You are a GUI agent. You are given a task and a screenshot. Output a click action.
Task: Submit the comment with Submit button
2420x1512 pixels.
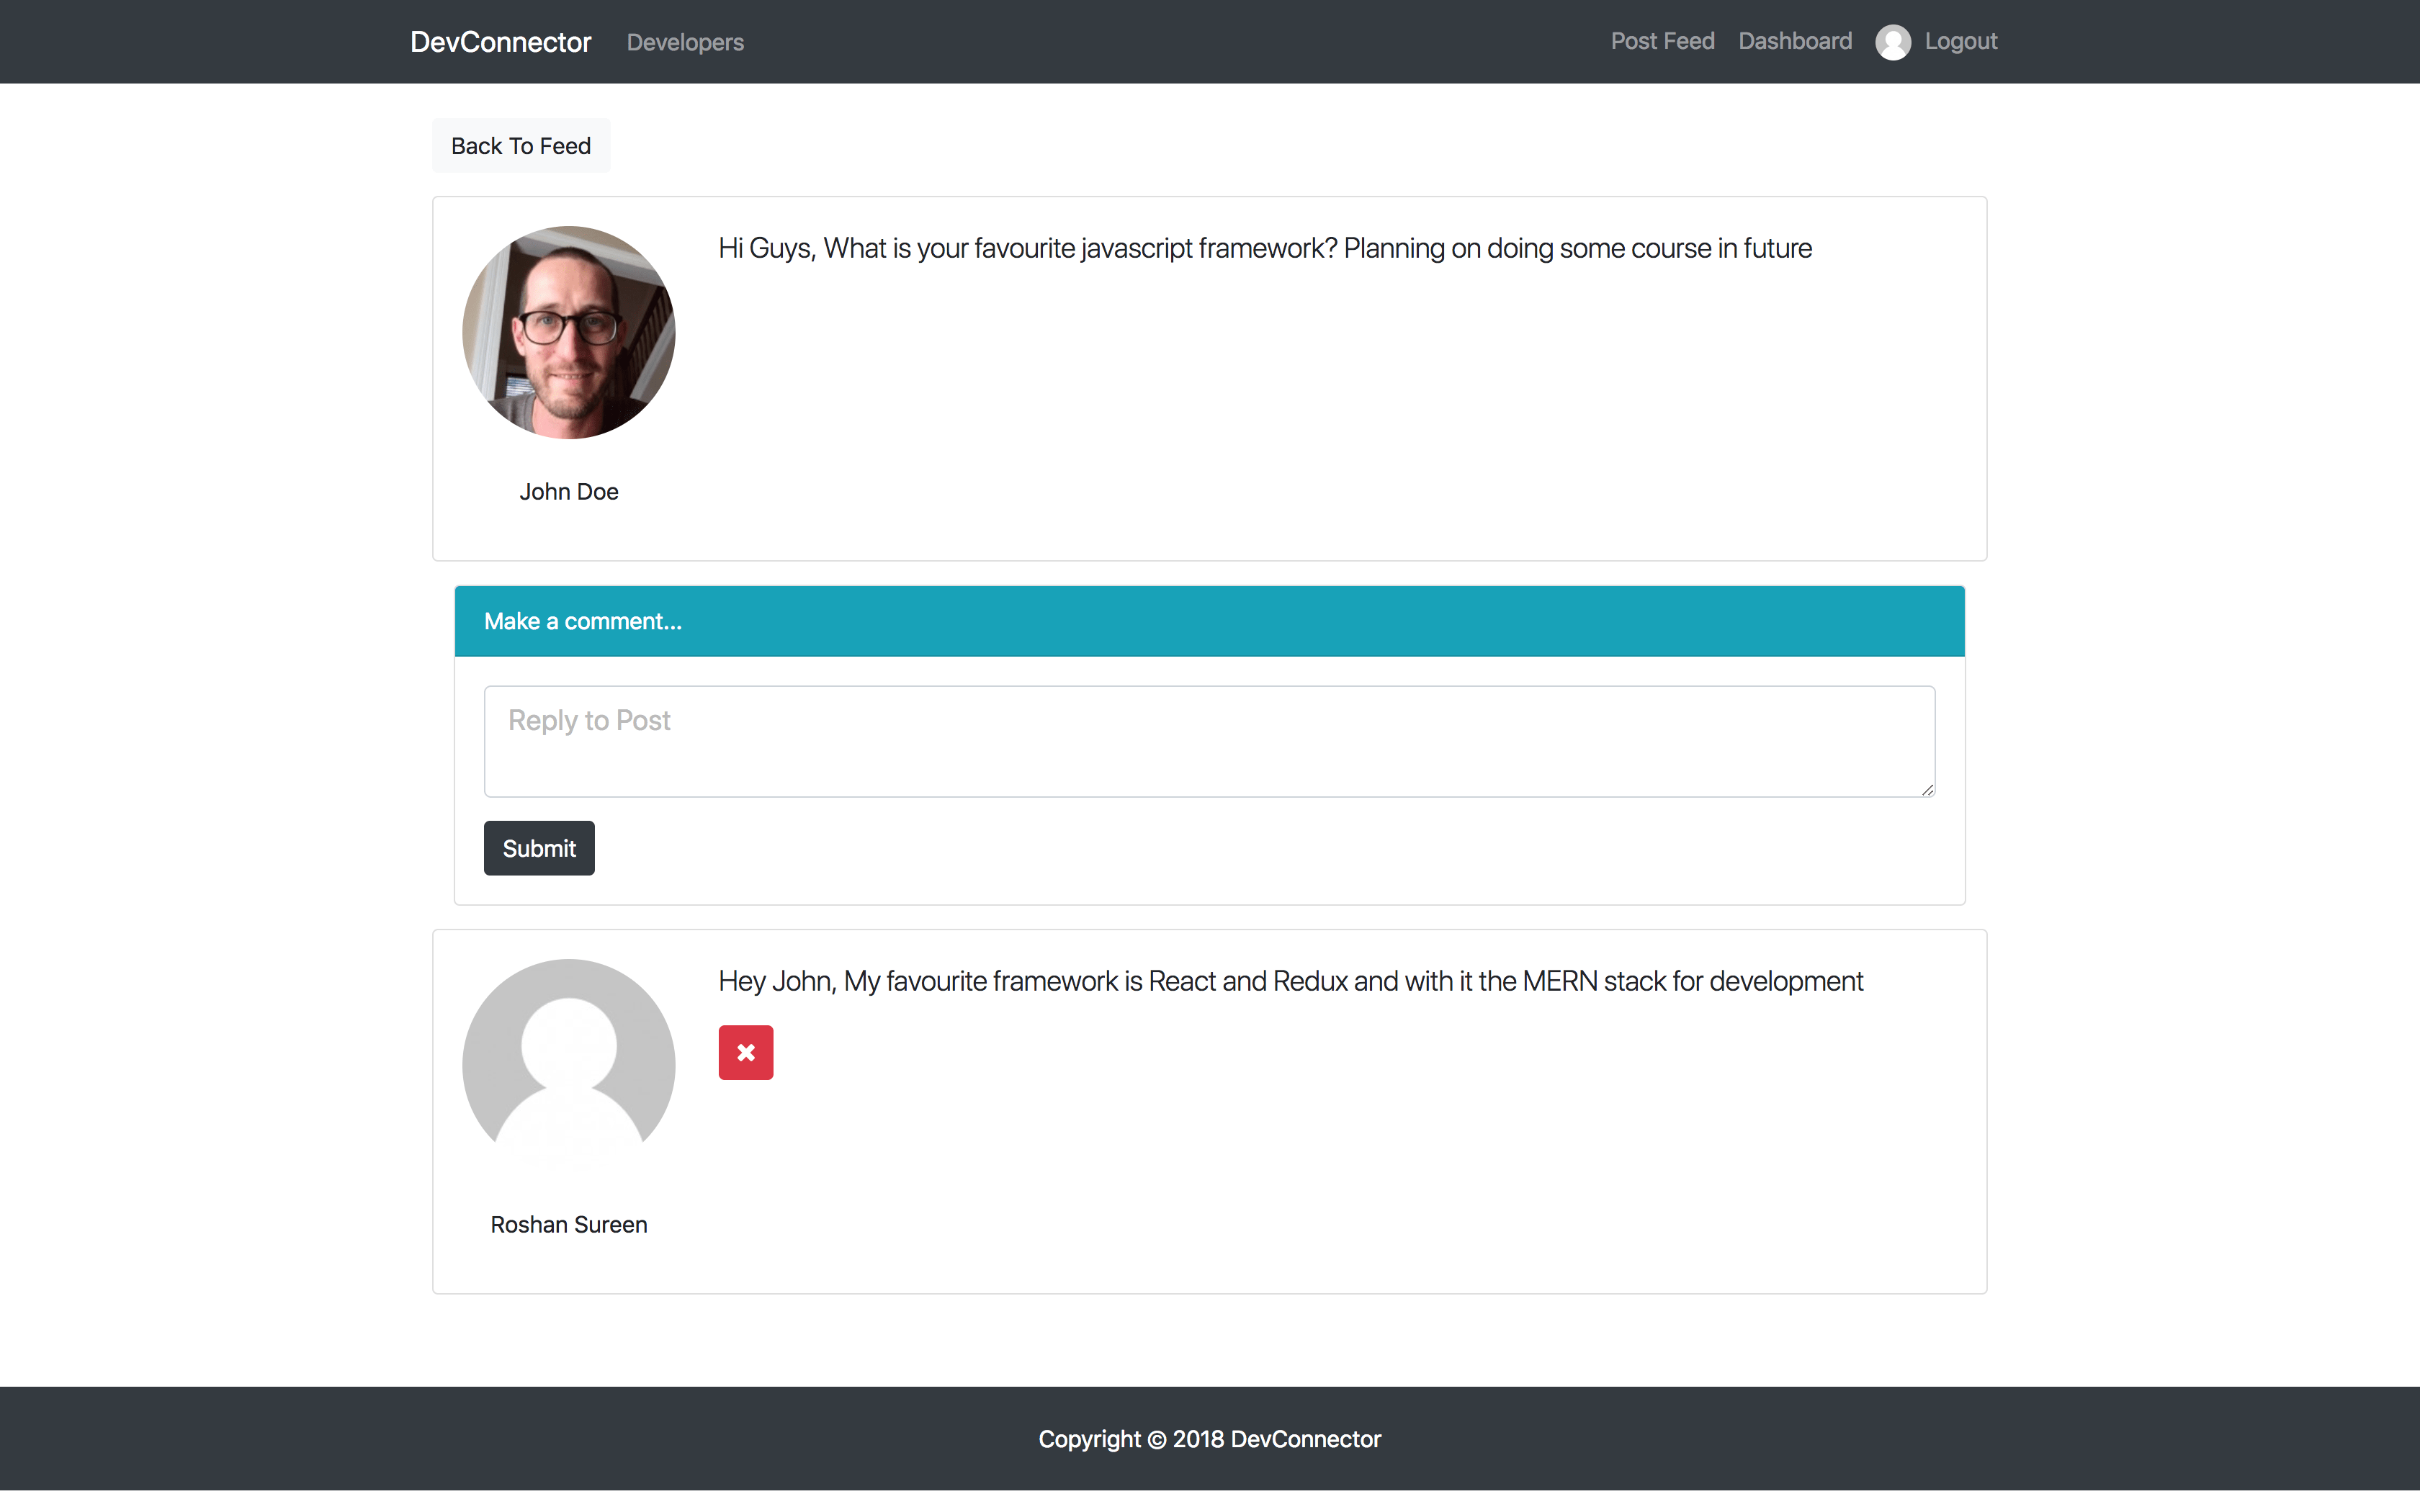539,848
